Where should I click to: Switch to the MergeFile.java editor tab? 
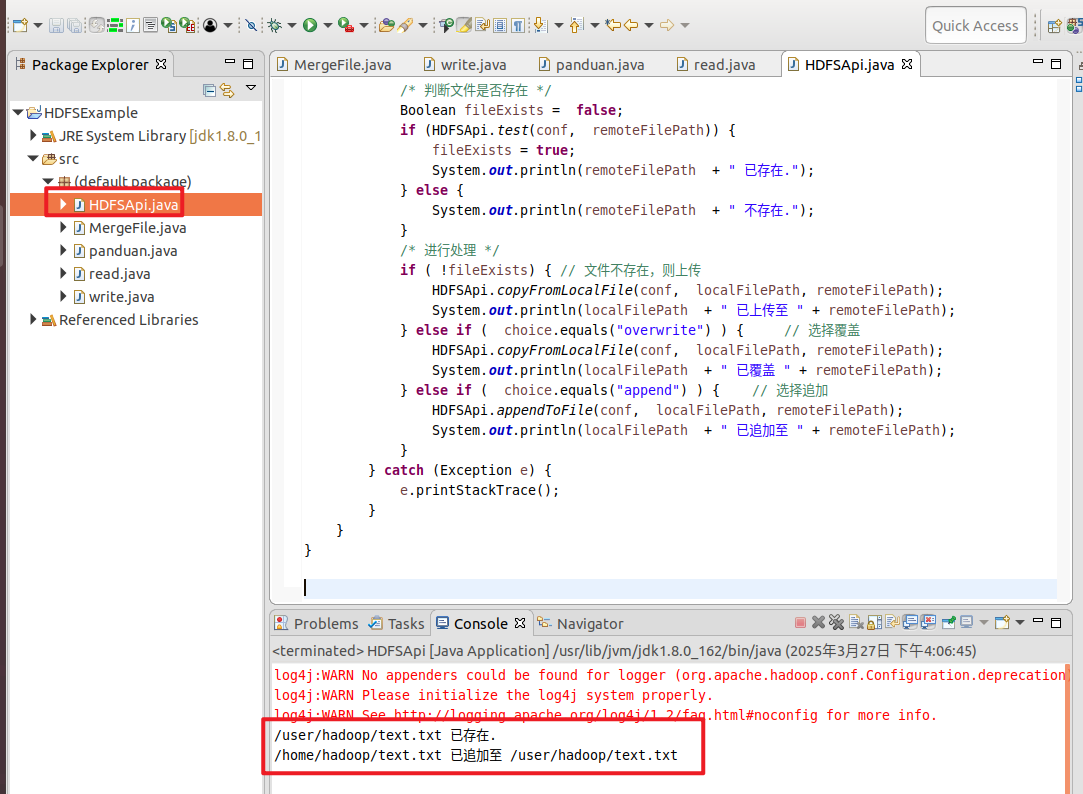[x=342, y=65]
